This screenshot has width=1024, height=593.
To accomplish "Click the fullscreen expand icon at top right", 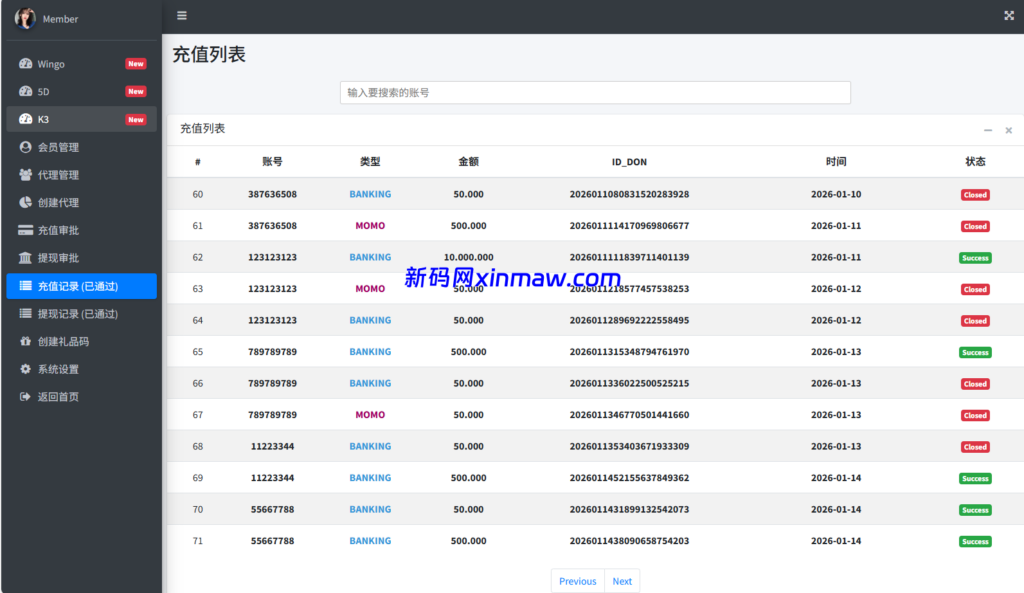I will 1009,15.
